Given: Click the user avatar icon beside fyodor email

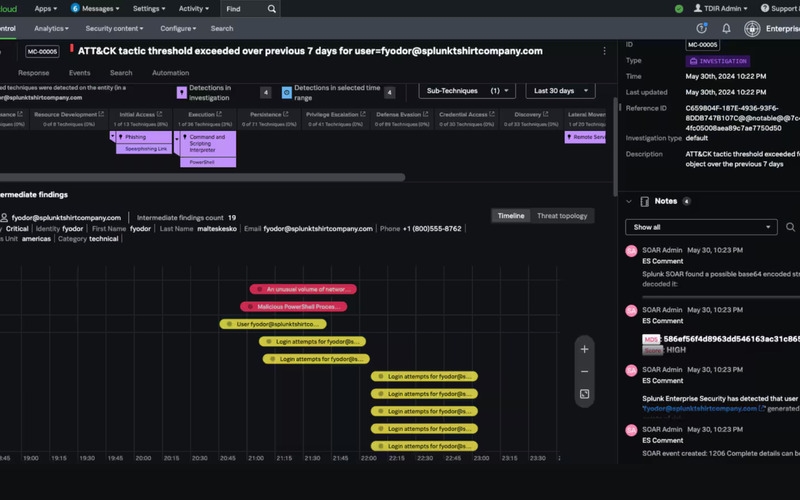Looking at the screenshot, I should coord(4,217).
